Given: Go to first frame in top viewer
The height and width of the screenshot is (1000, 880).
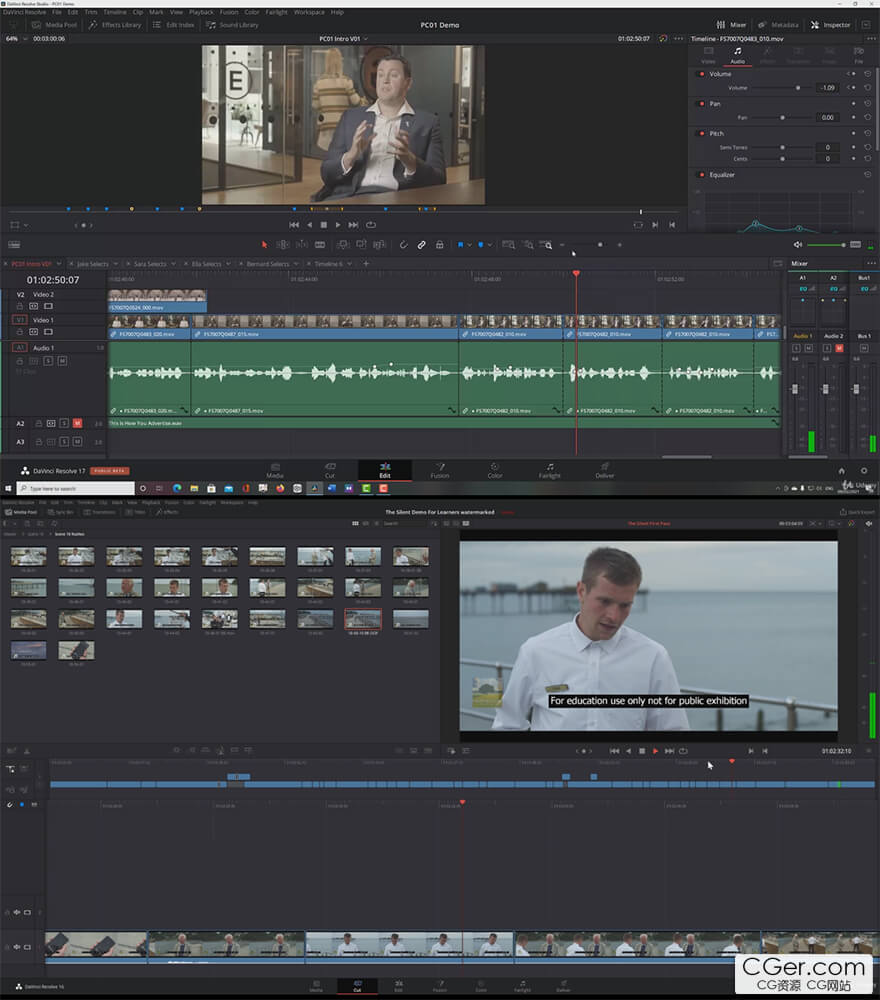Looking at the screenshot, I should pos(294,225).
